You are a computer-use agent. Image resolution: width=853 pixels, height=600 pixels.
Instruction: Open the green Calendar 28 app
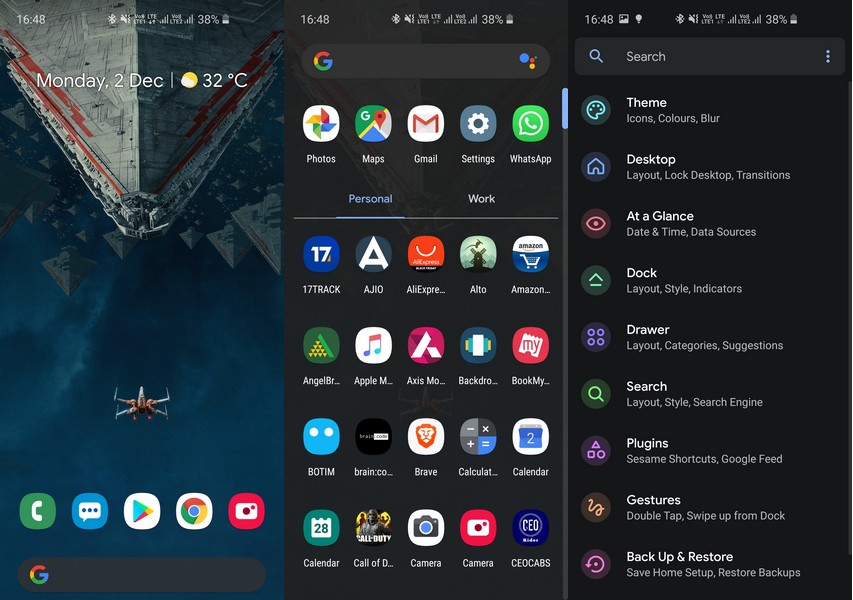tap(321, 528)
